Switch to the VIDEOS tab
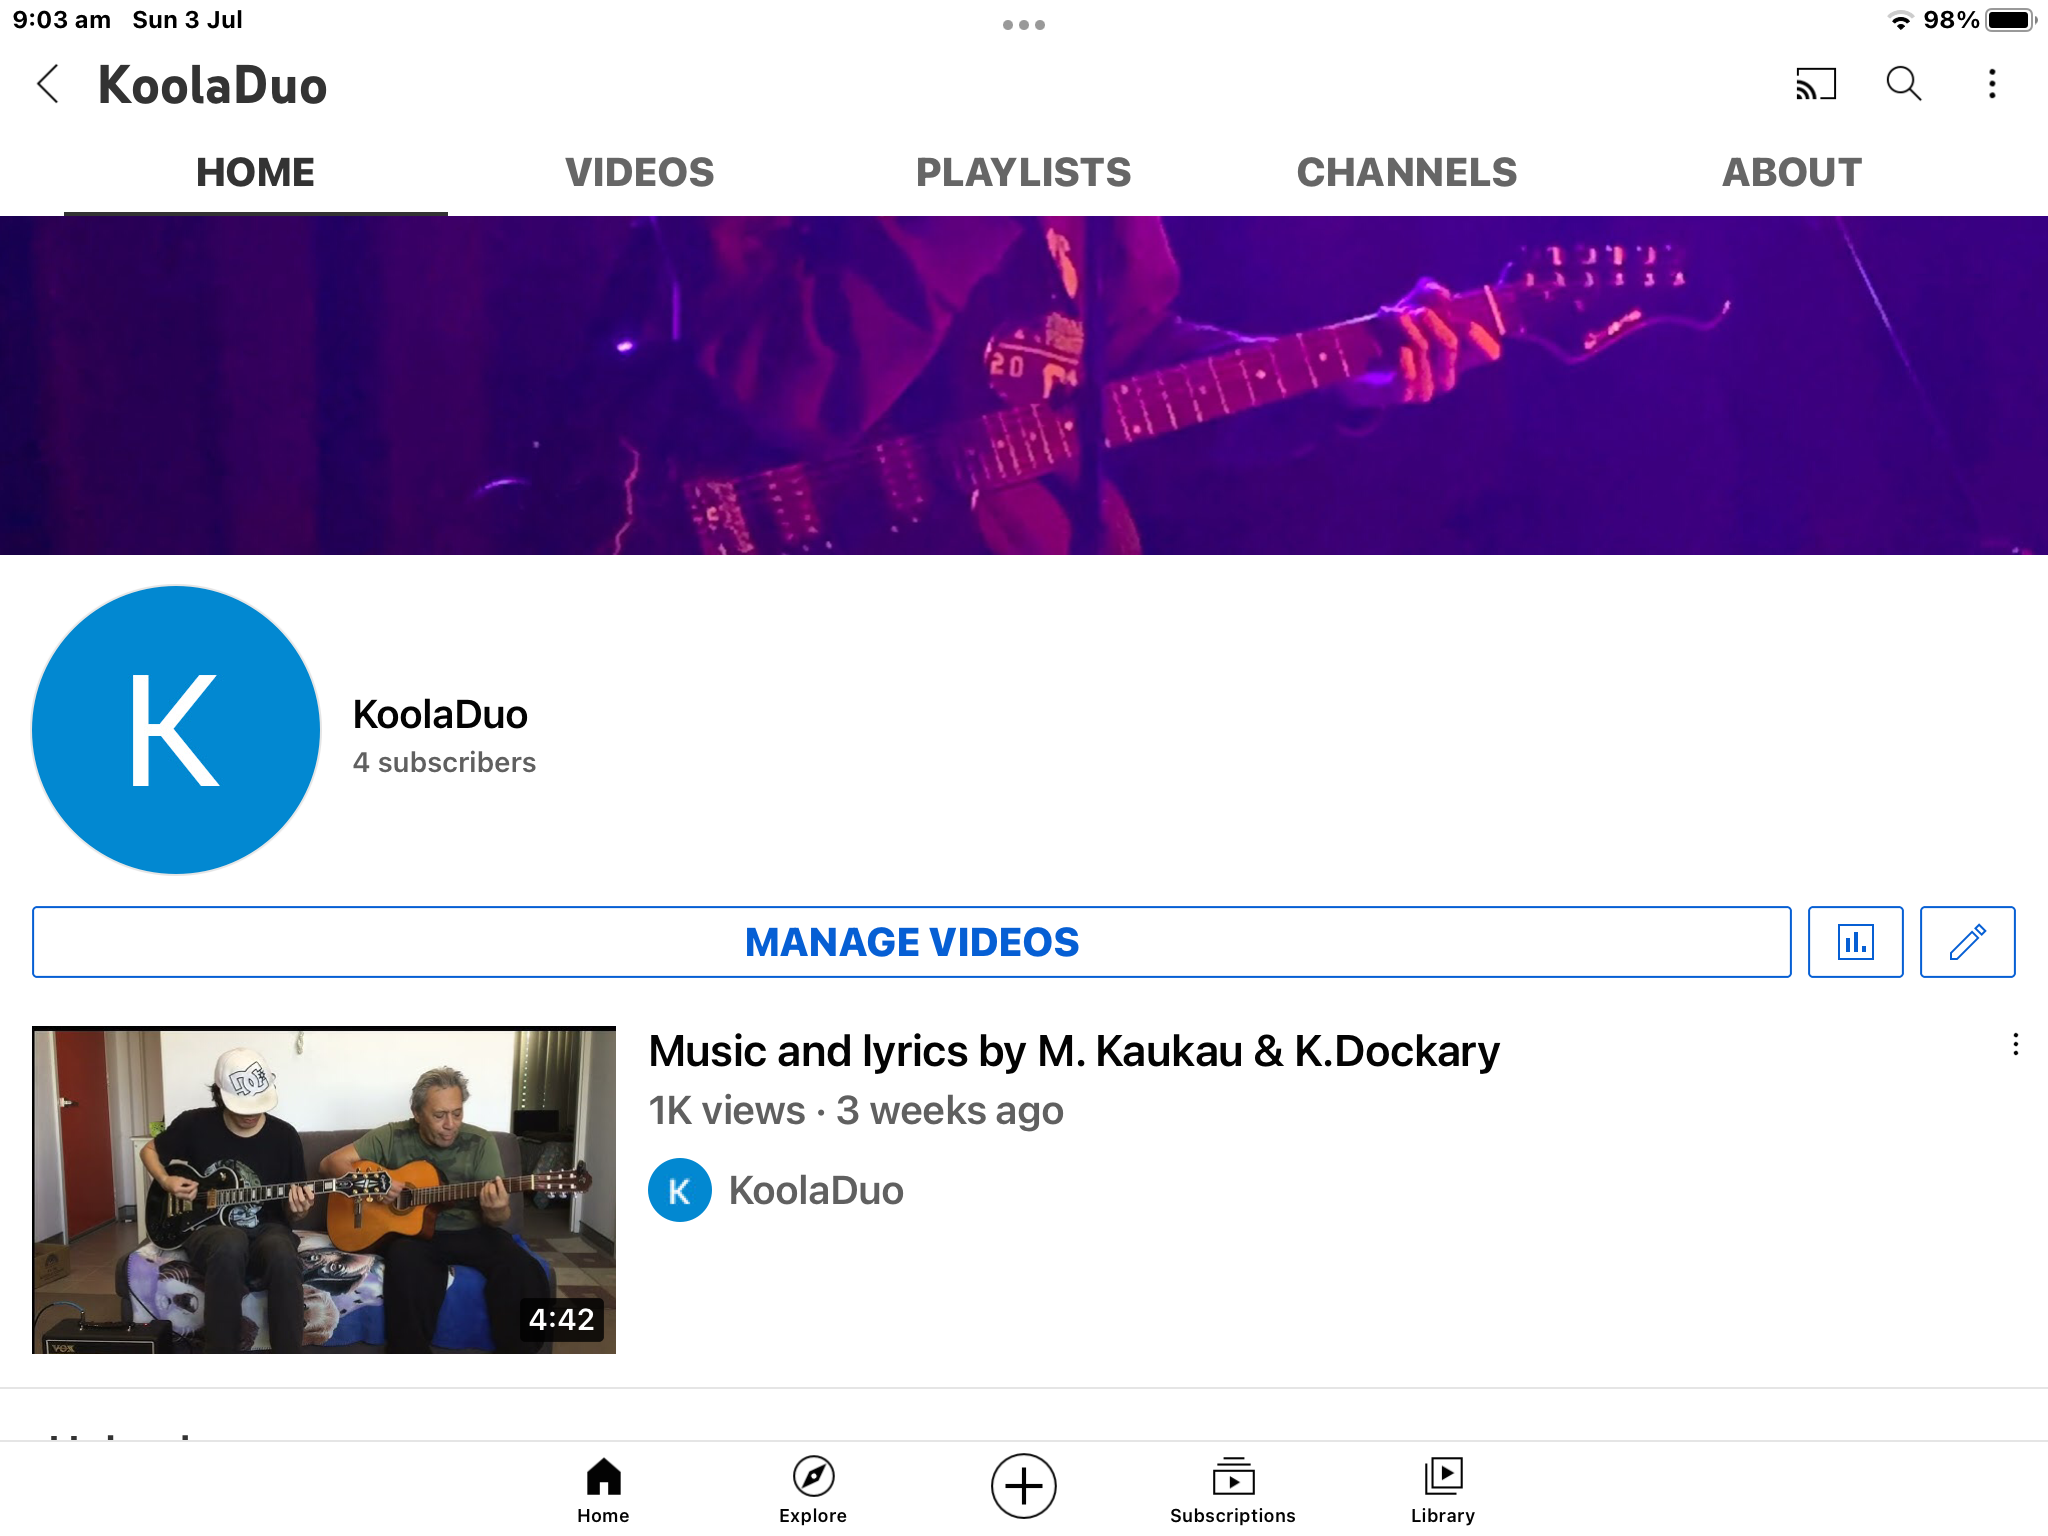Image resolution: width=2048 pixels, height=1536 pixels. [640, 172]
